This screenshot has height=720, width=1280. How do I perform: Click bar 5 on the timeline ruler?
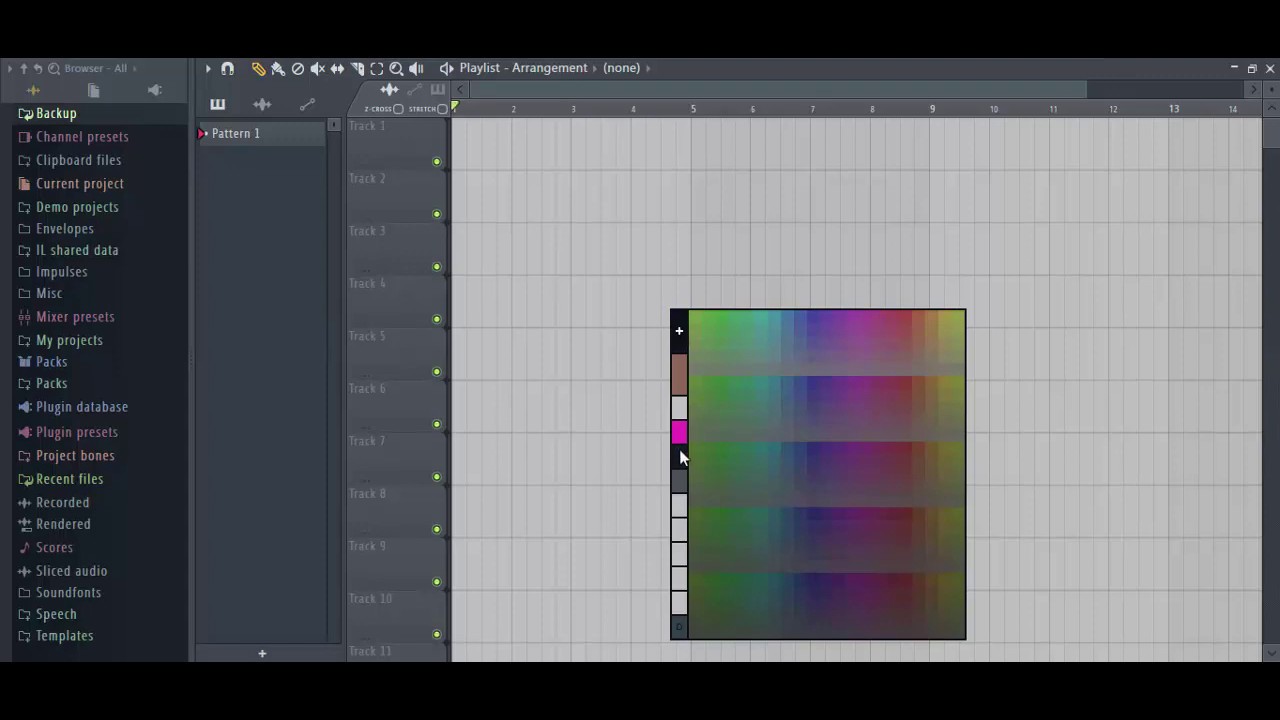693,109
